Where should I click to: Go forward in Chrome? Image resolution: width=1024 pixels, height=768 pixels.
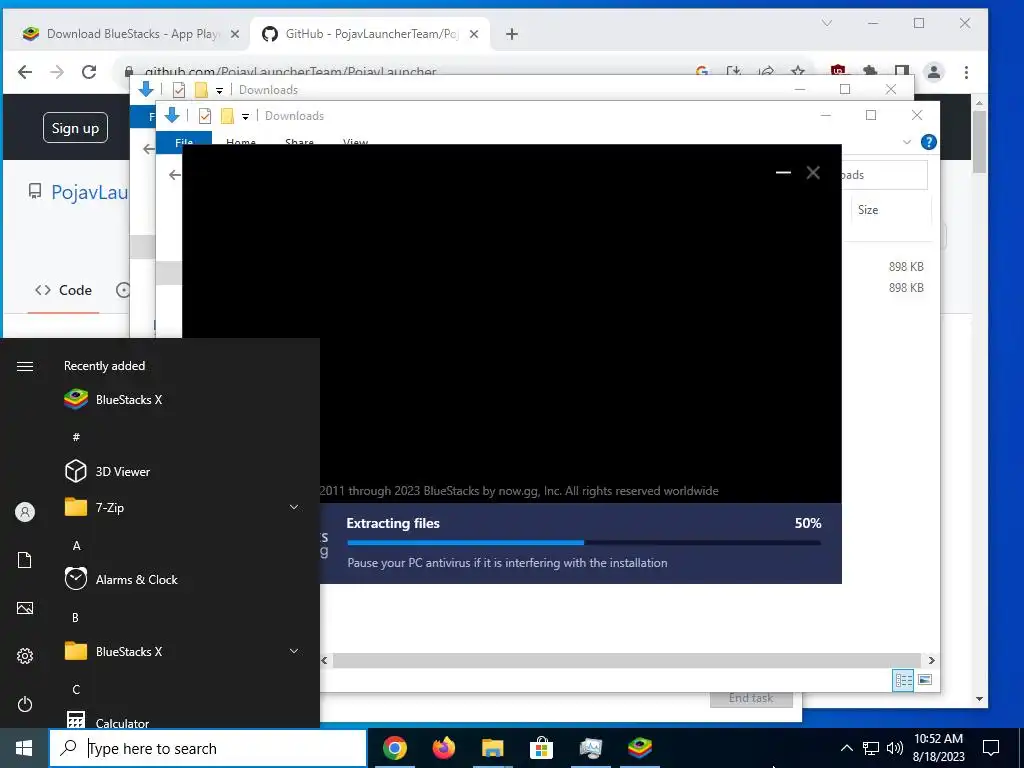[x=57, y=72]
